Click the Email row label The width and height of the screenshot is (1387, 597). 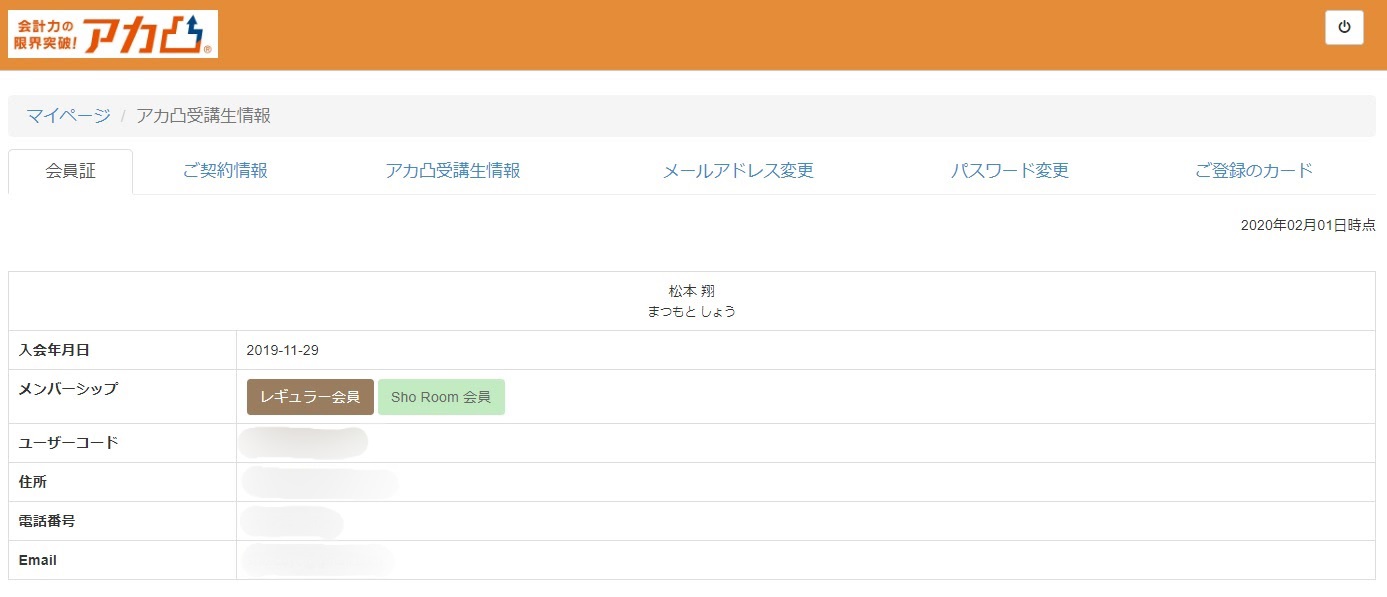36,560
